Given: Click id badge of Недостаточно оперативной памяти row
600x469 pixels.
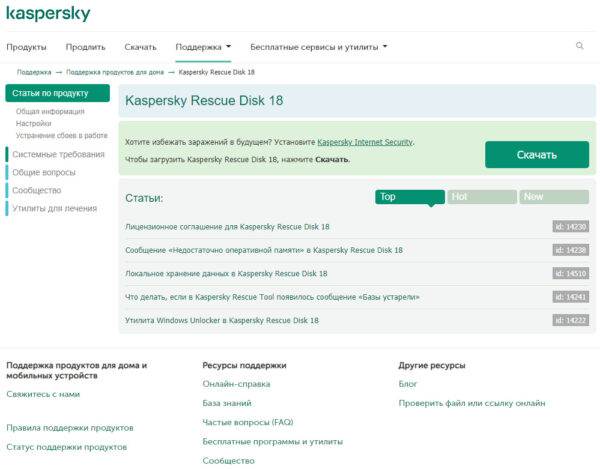Looking at the screenshot, I should pos(571,250).
